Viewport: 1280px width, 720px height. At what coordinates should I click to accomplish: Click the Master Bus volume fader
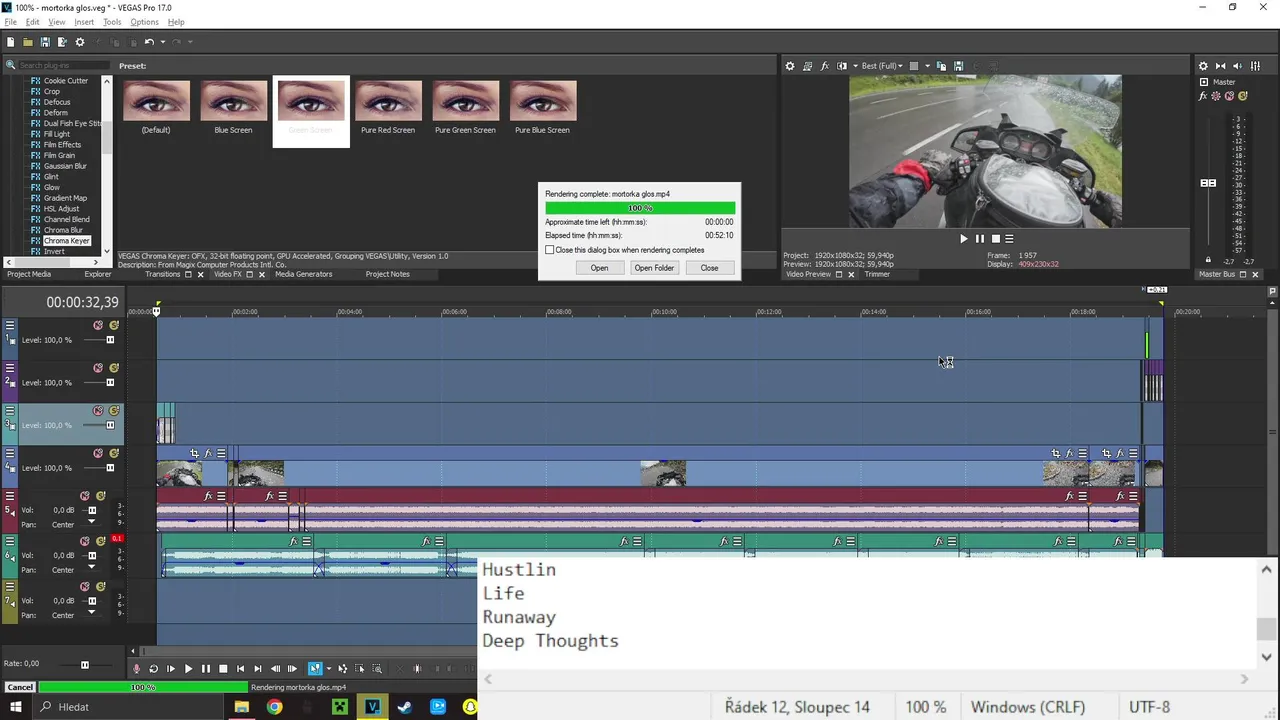pos(1208,183)
